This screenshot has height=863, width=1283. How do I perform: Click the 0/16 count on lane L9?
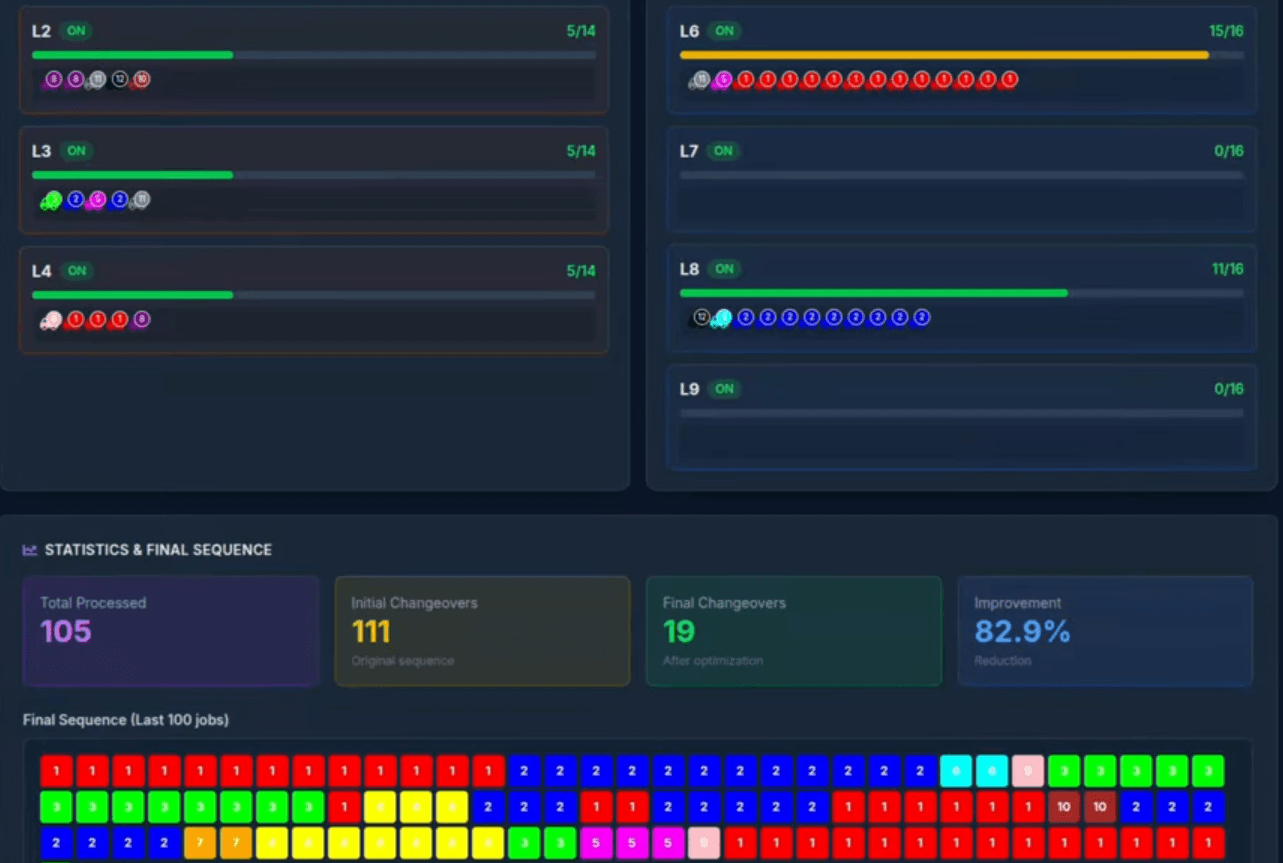coord(1229,389)
